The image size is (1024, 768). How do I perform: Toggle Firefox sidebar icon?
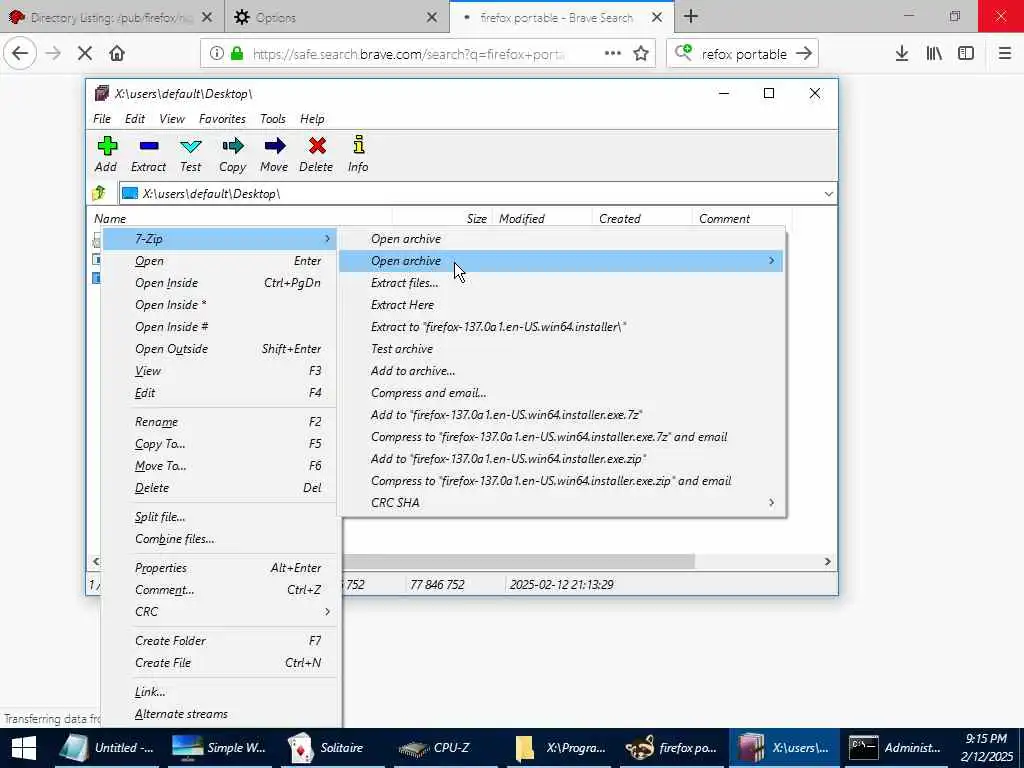click(966, 54)
